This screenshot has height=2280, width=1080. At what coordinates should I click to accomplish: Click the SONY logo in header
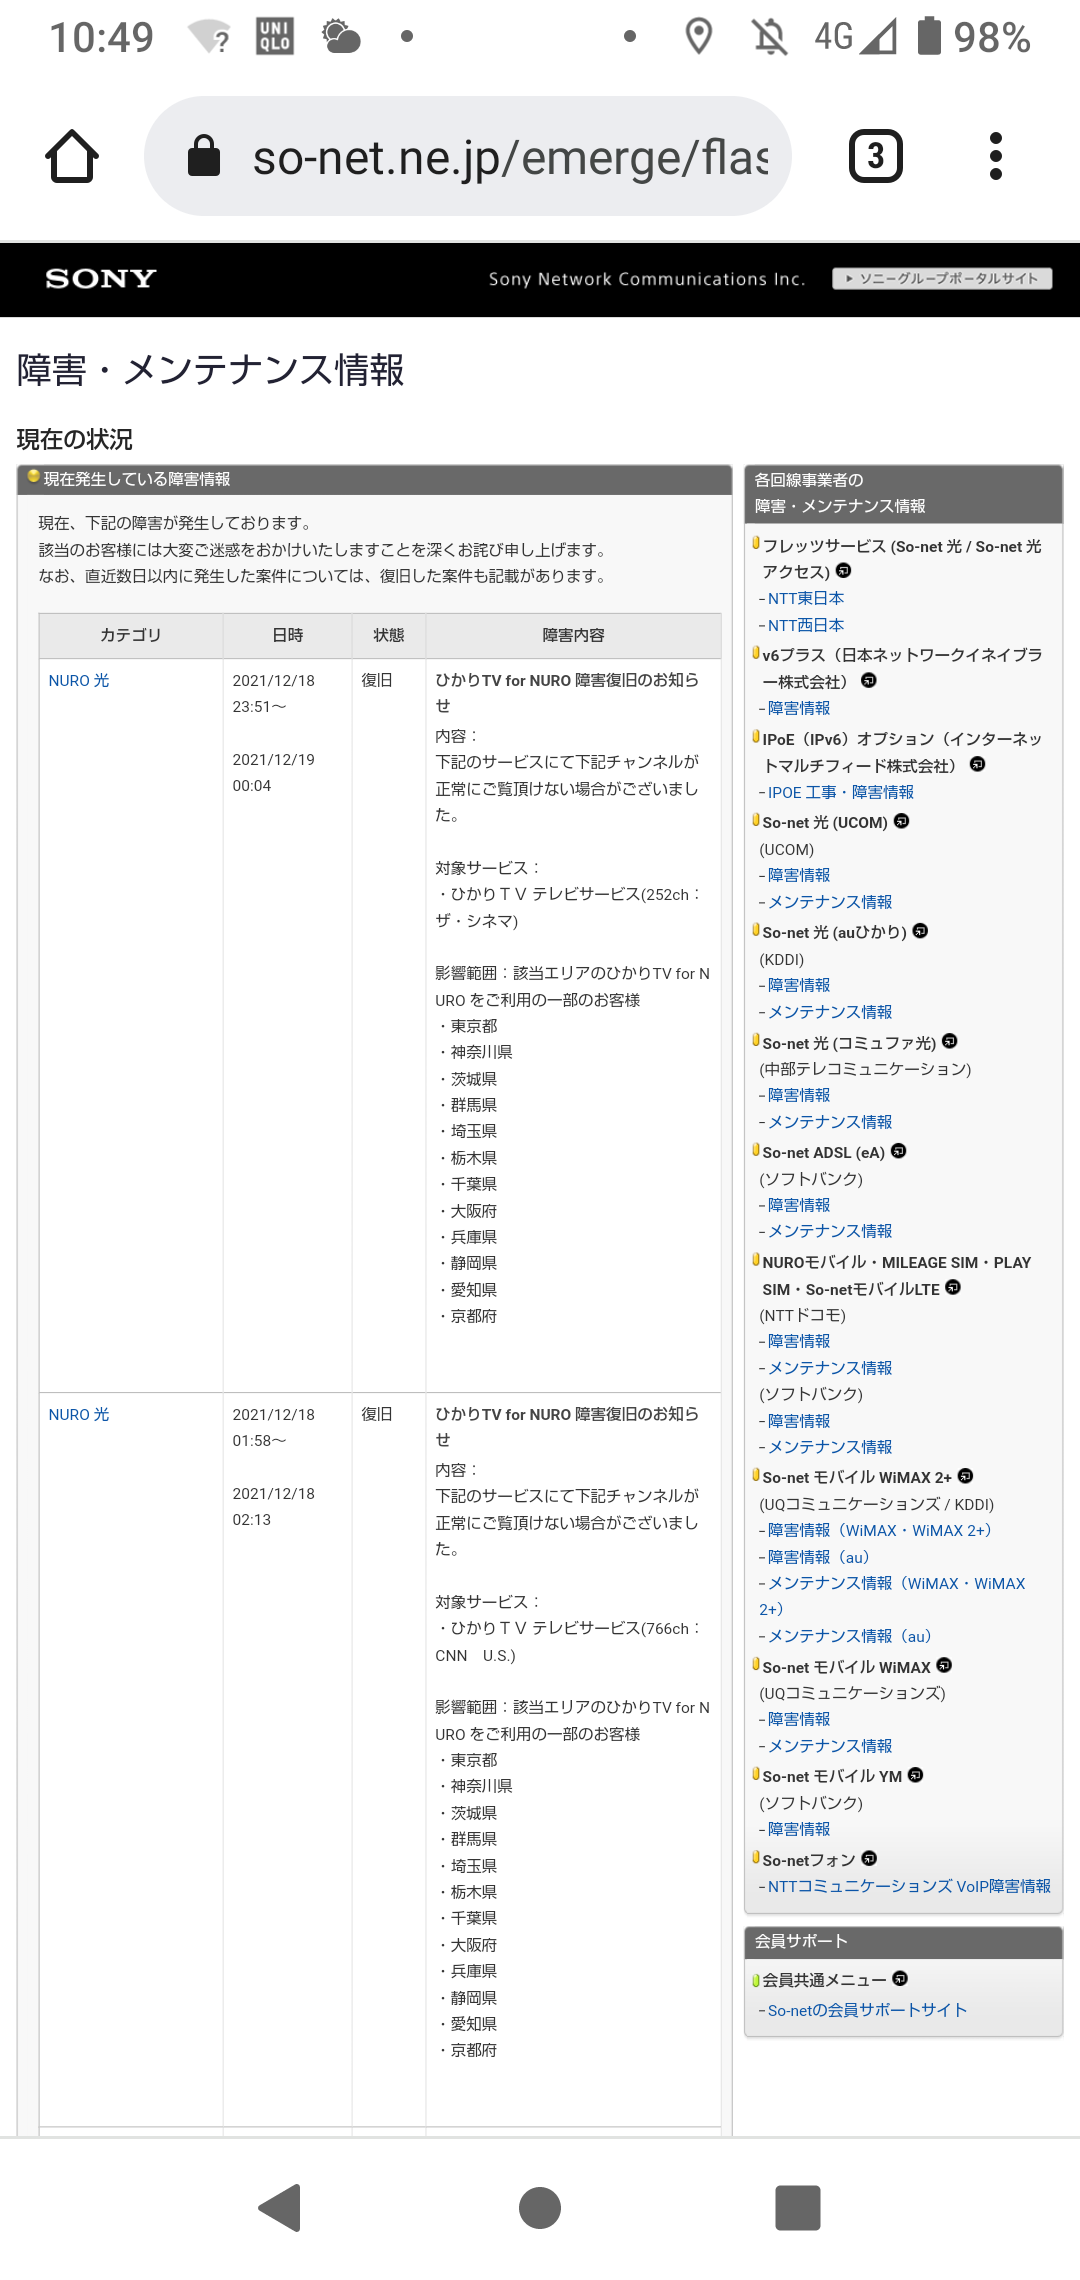click(x=101, y=279)
